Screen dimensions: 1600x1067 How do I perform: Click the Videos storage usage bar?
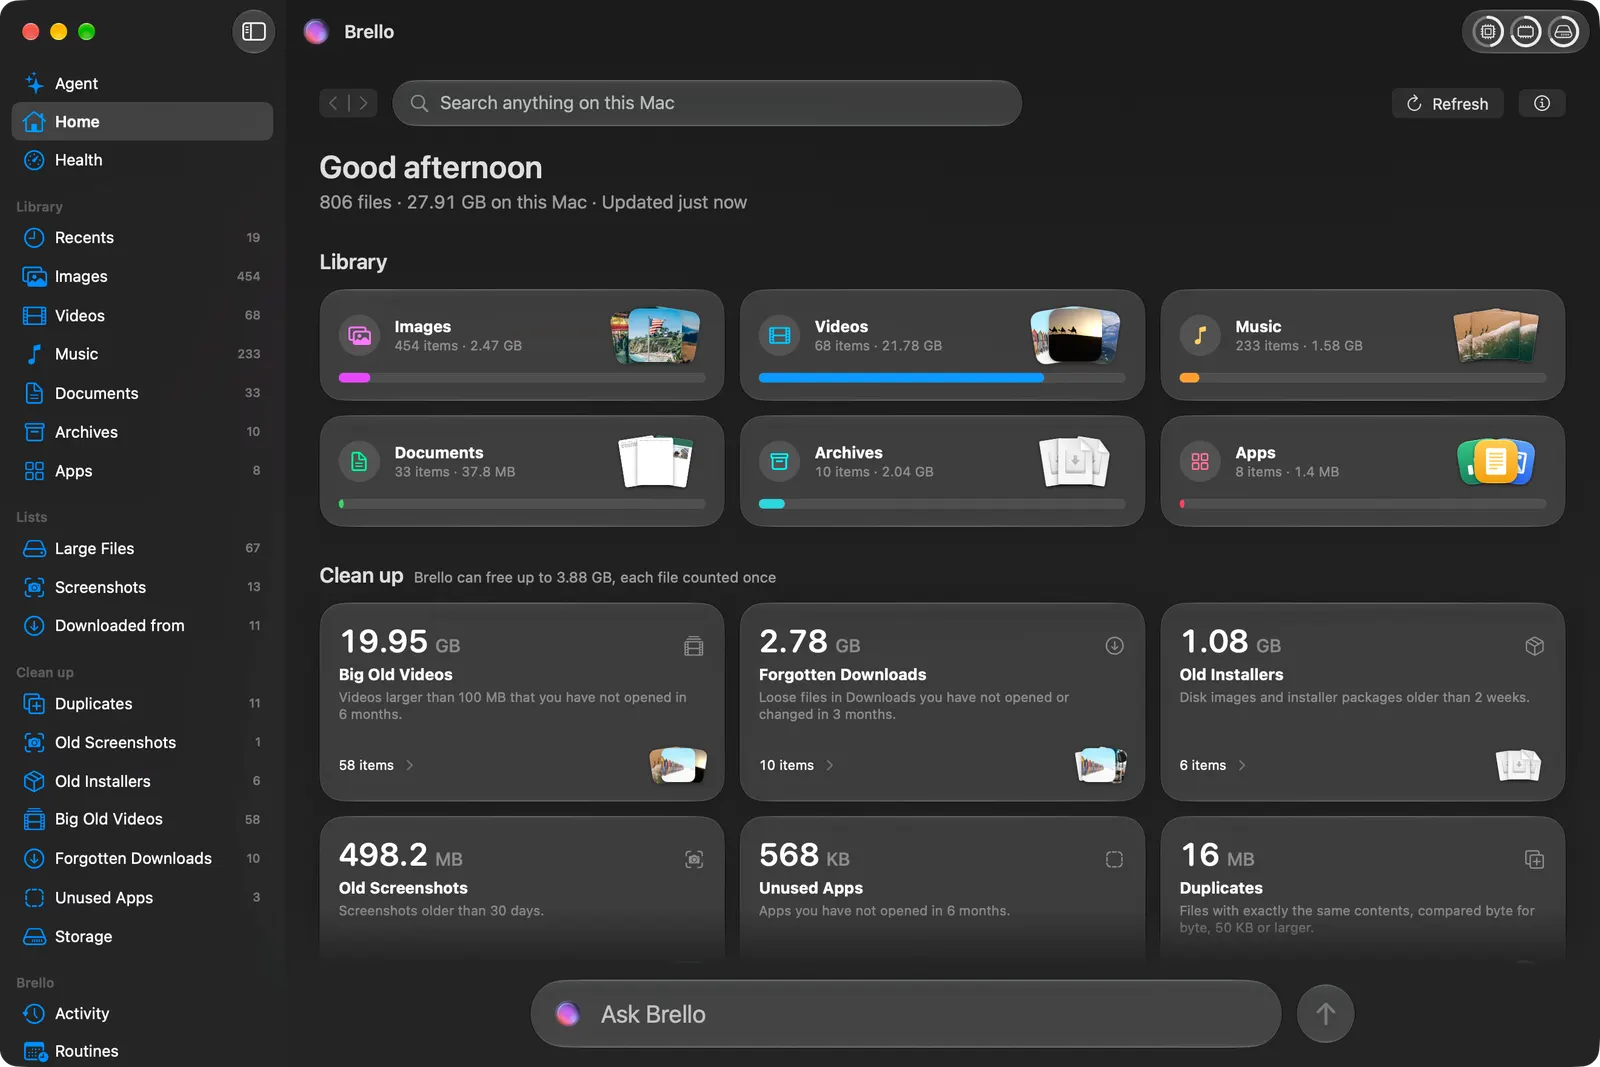tap(942, 378)
